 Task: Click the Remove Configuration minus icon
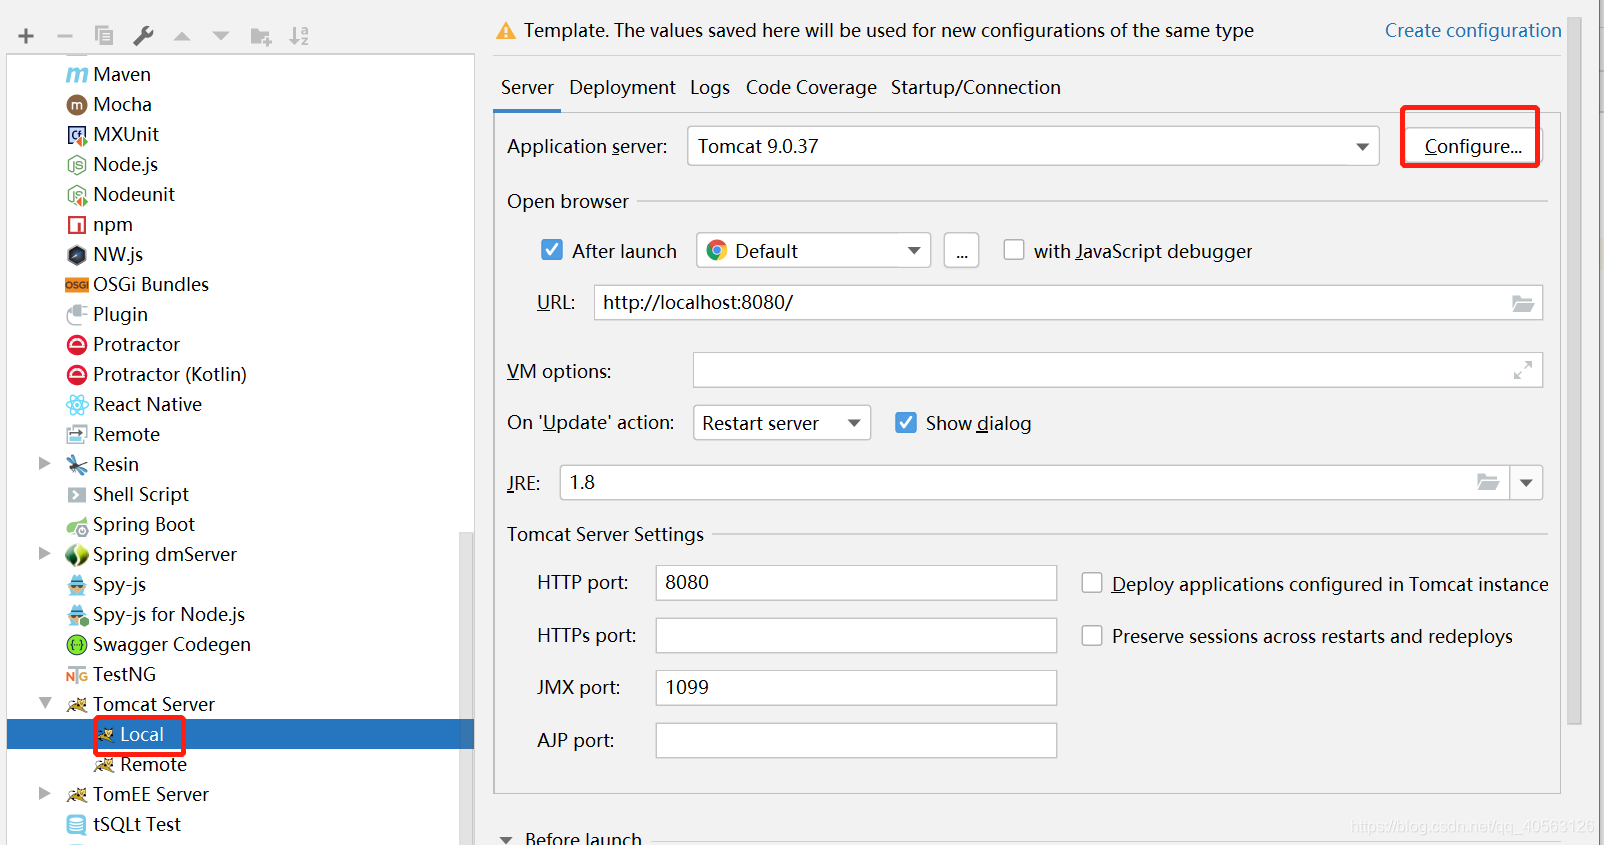pyautogui.click(x=65, y=36)
